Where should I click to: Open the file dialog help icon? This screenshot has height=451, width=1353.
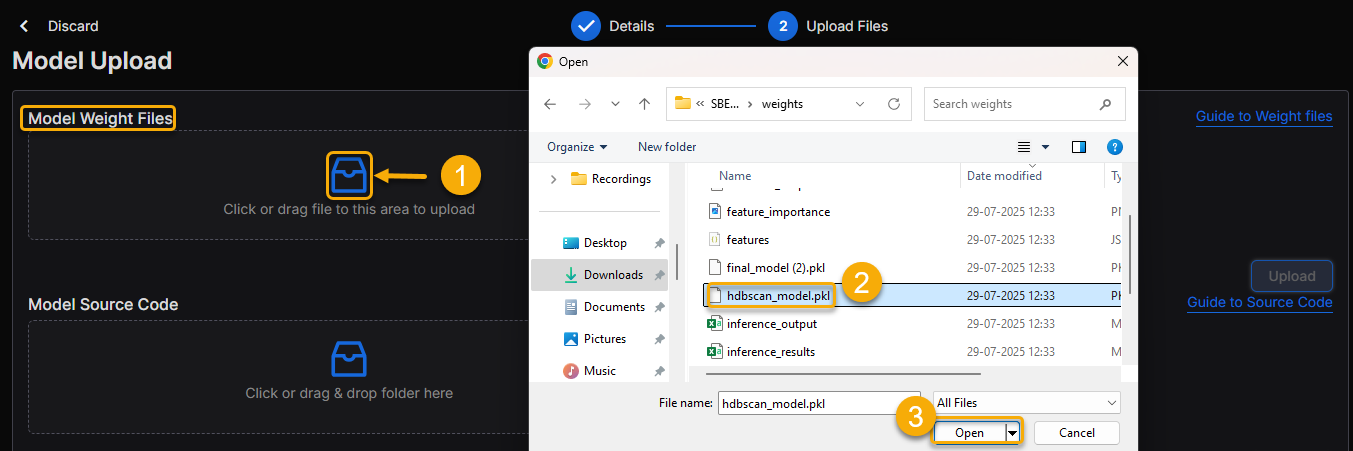click(x=1115, y=147)
